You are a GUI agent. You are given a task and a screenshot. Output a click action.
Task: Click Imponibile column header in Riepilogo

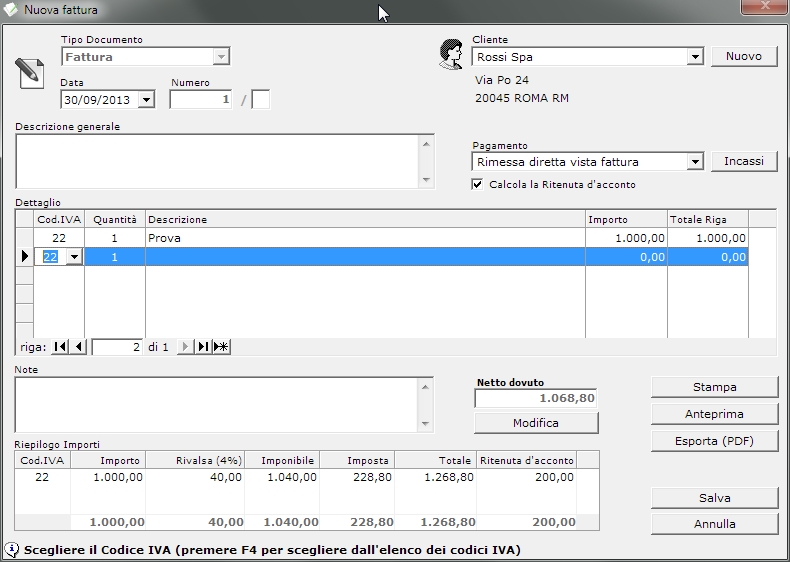click(282, 460)
